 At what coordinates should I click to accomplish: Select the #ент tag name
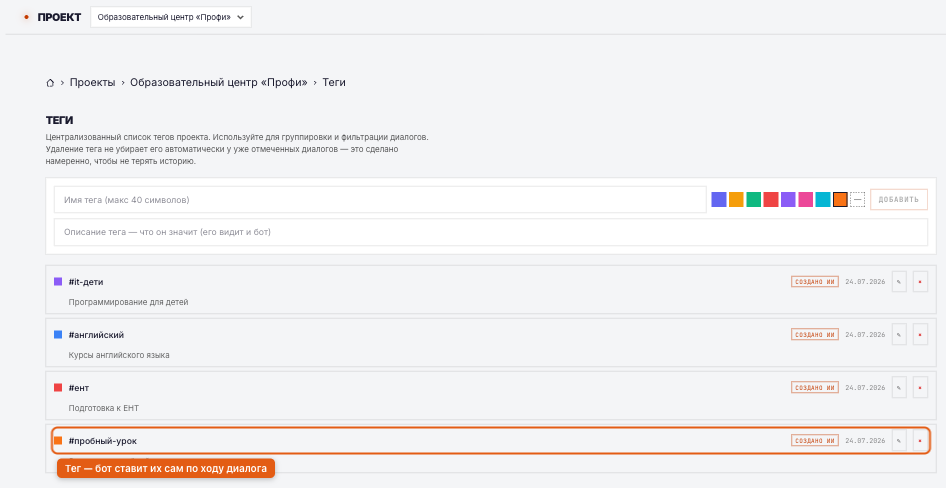point(78,388)
